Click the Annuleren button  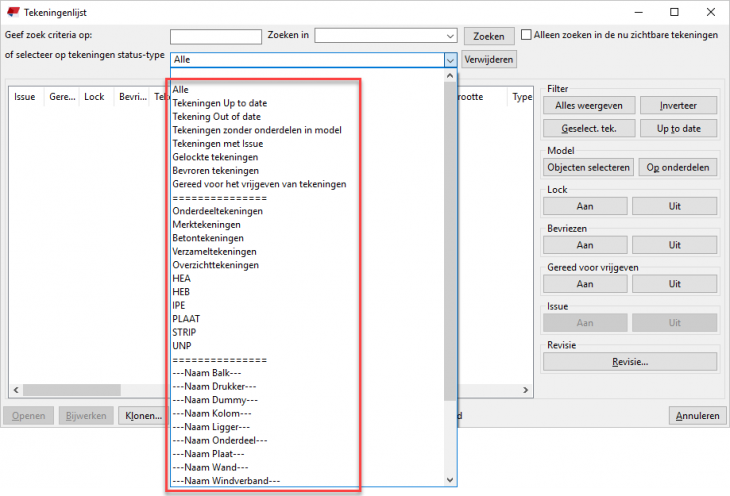coord(697,415)
